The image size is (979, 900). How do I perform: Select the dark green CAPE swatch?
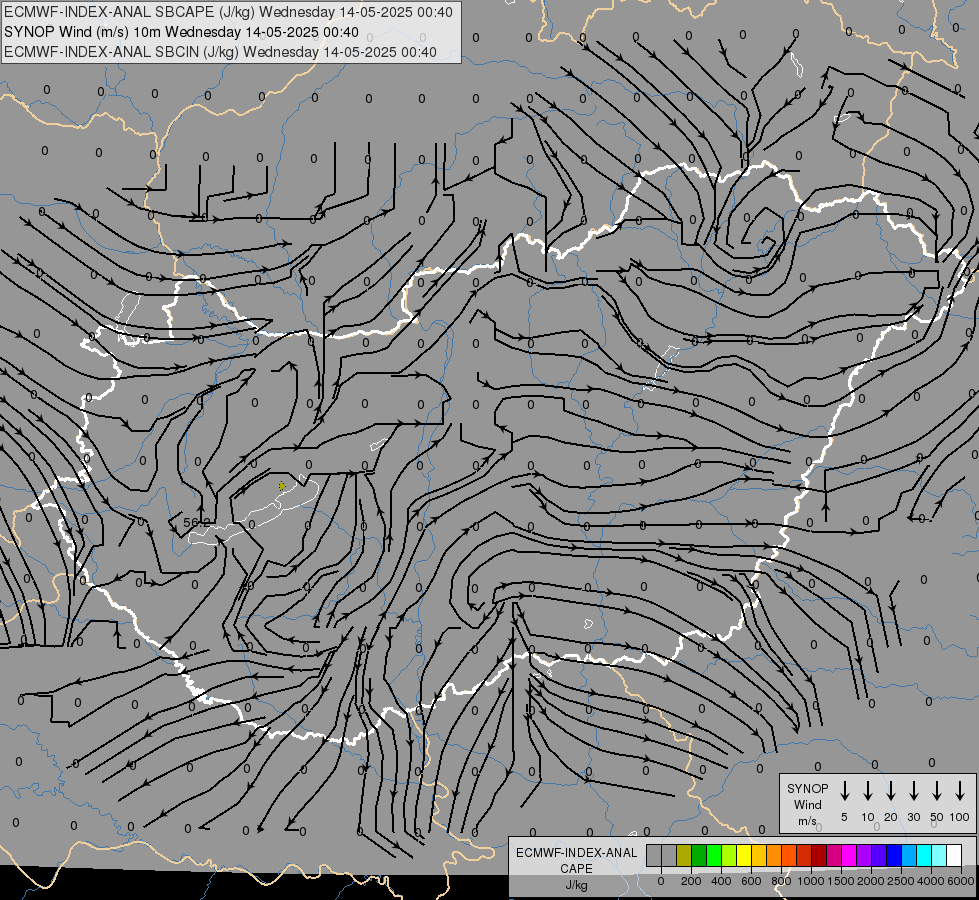699,855
